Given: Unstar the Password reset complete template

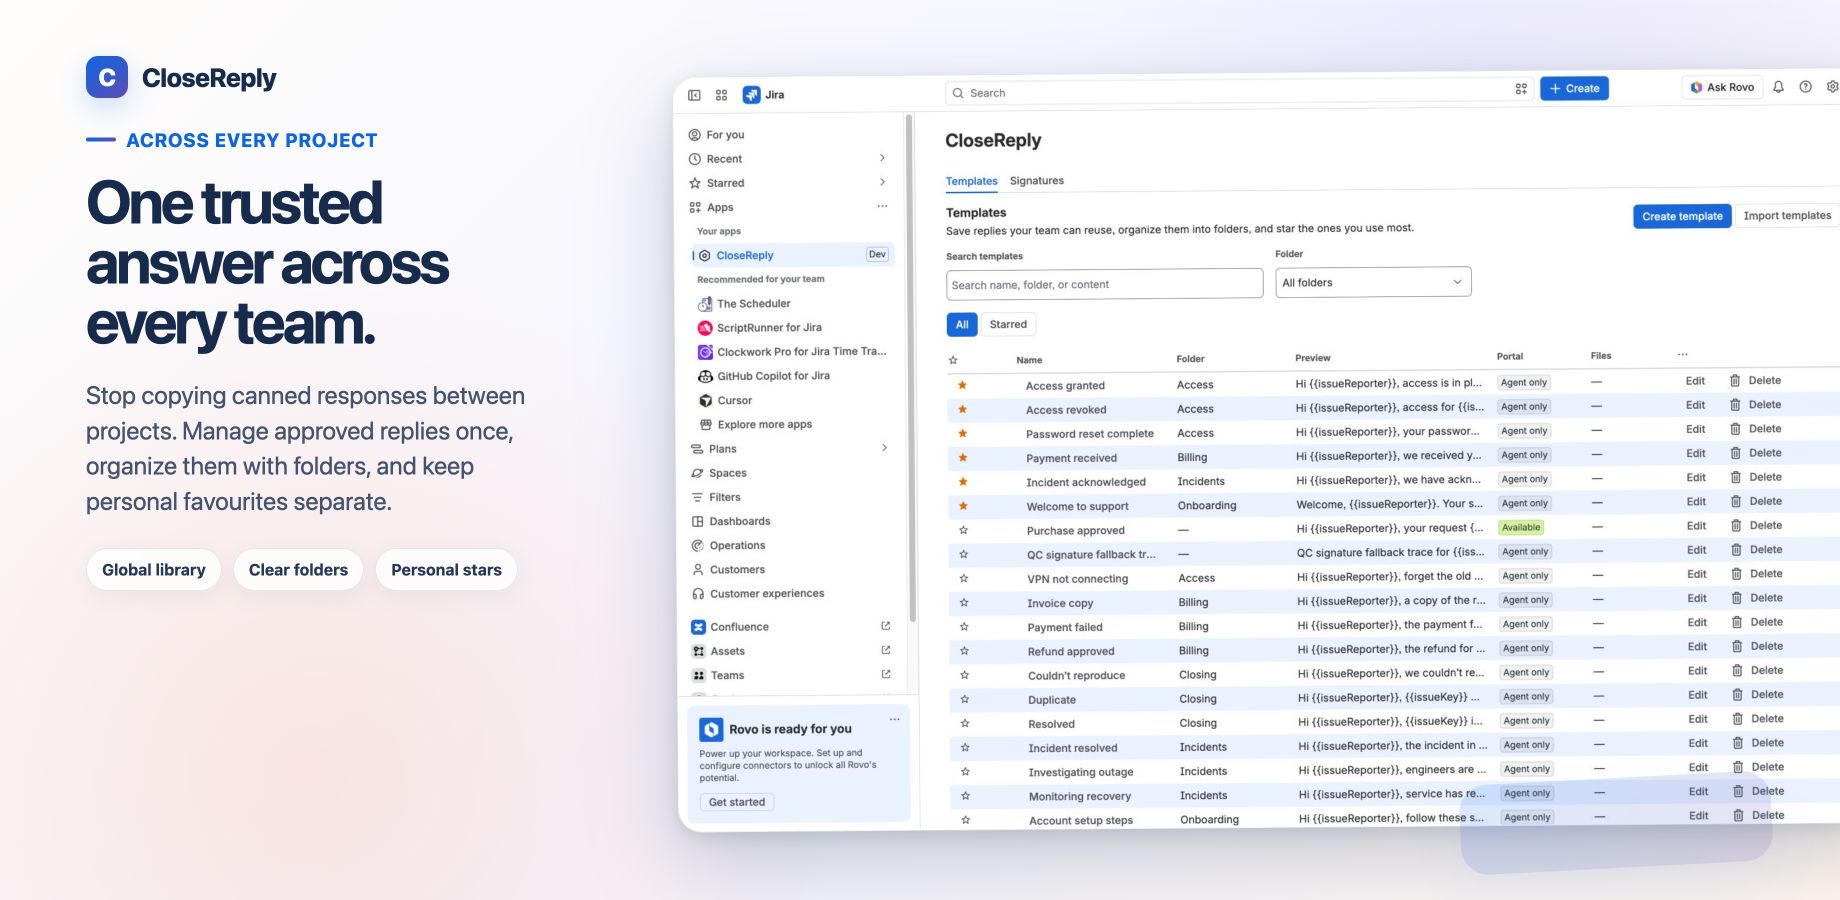Looking at the screenshot, I should [x=962, y=433].
